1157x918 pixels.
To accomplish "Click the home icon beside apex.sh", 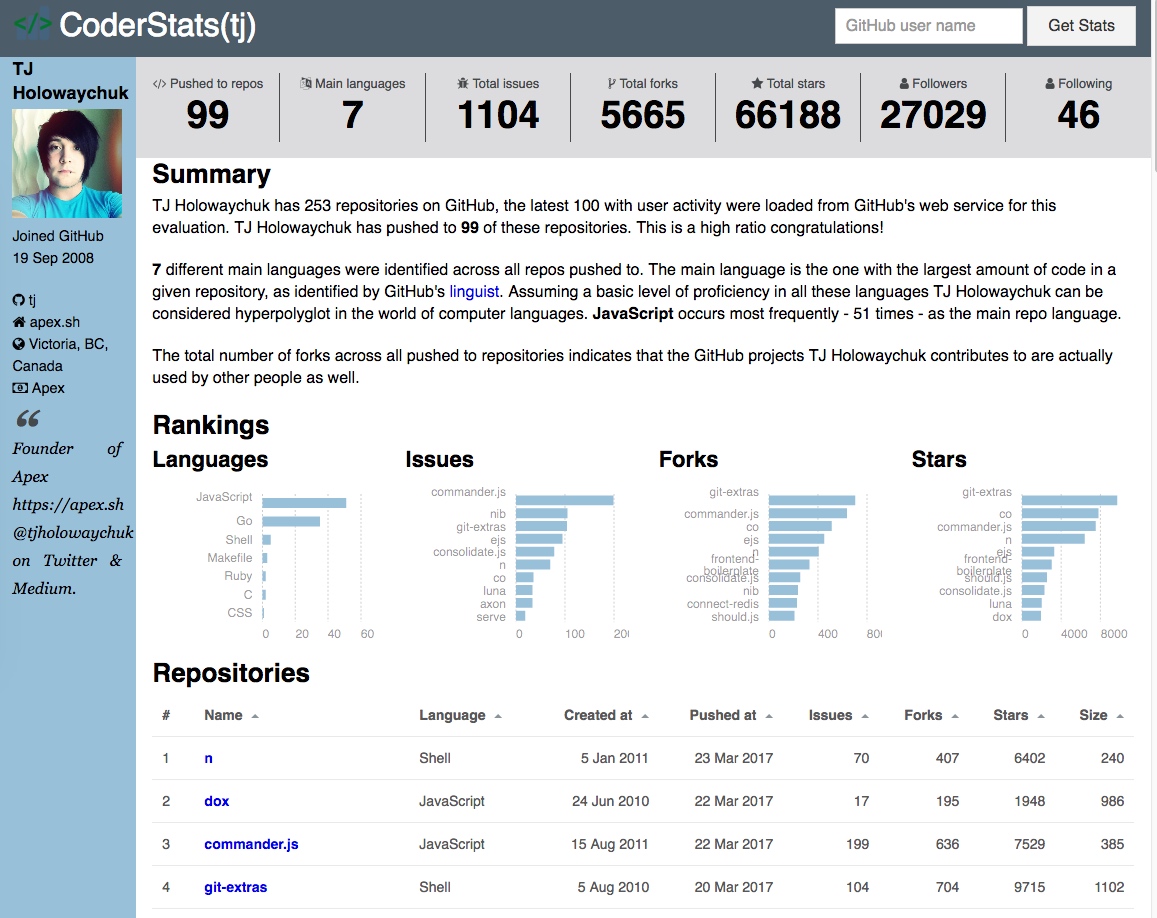I will tap(19, 322).
